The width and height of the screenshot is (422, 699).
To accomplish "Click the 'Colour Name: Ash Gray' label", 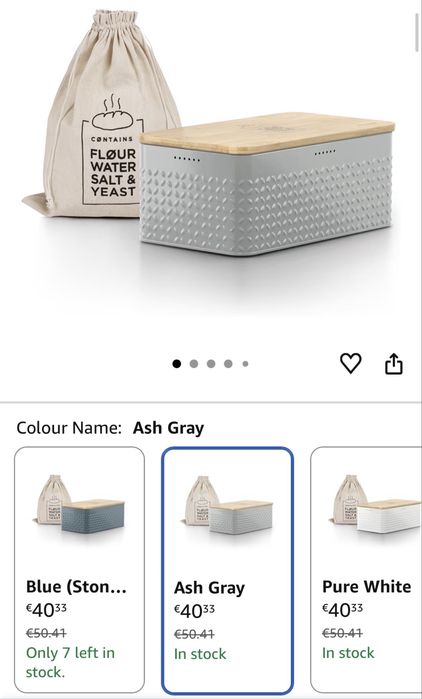I will (110, 428).
